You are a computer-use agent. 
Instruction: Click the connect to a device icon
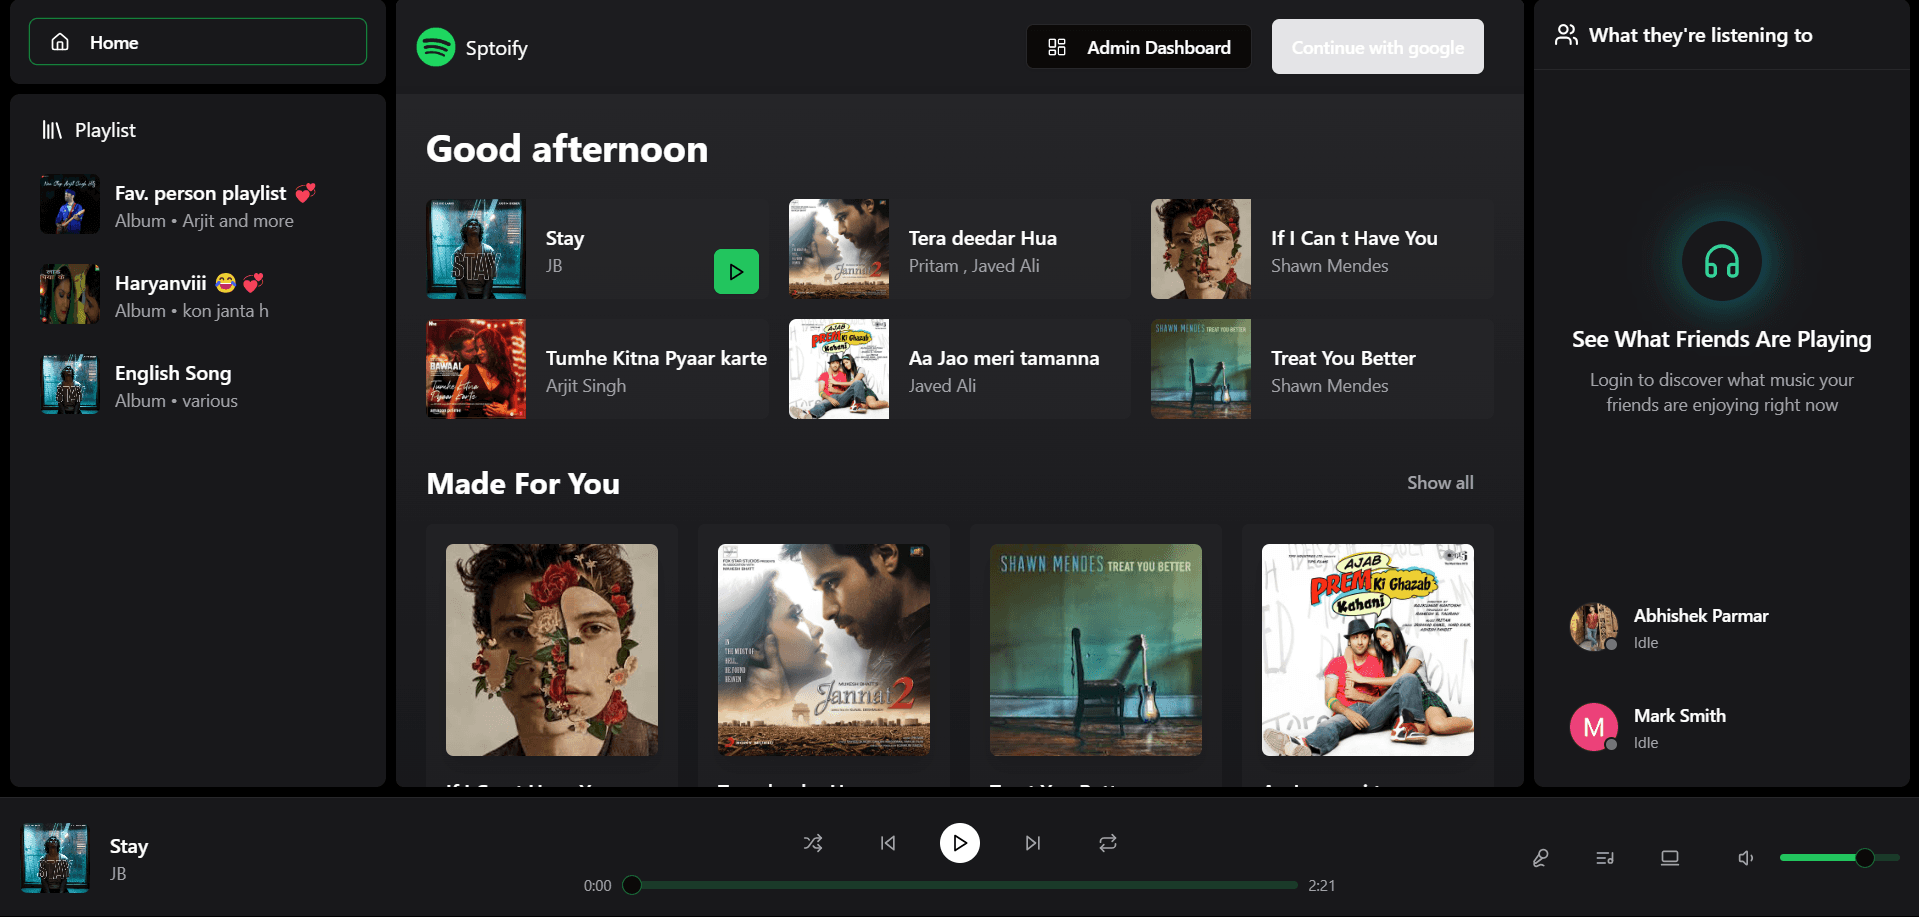tap(1669, 858)
